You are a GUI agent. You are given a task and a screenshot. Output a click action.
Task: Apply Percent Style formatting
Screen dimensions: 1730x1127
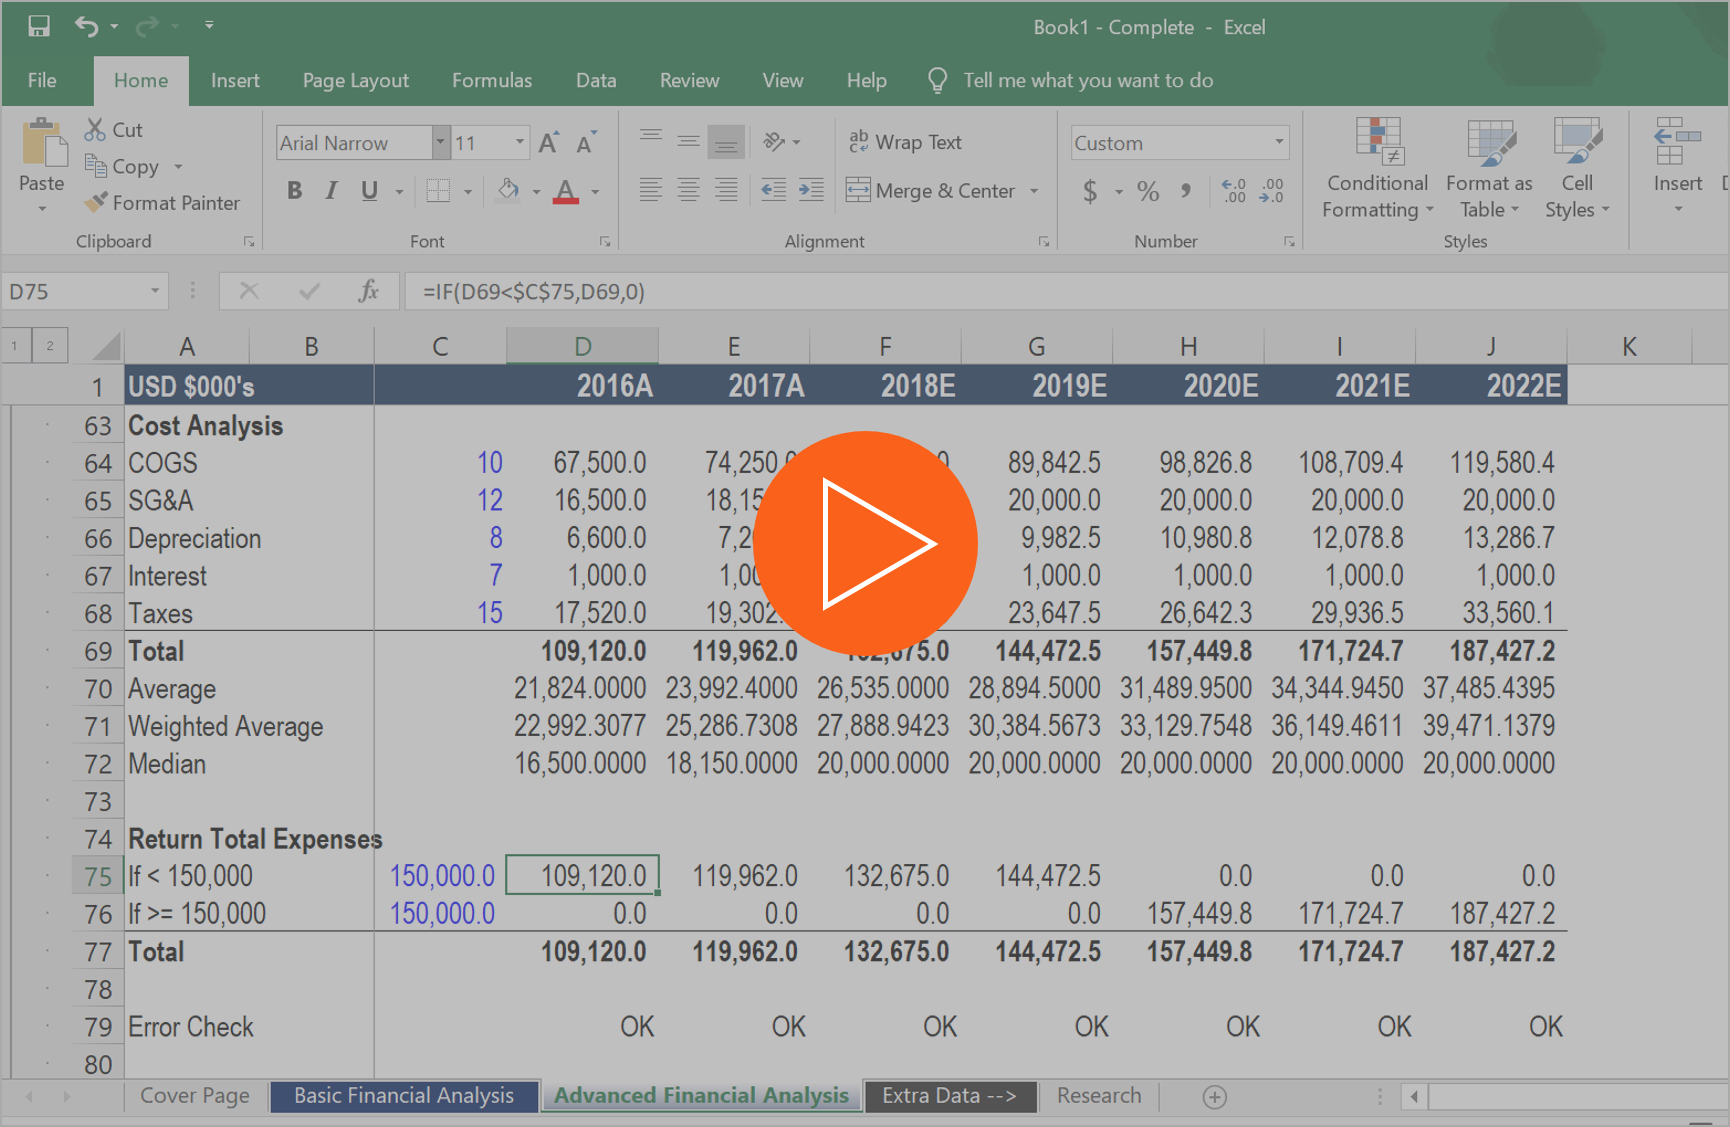[1147, 191]
